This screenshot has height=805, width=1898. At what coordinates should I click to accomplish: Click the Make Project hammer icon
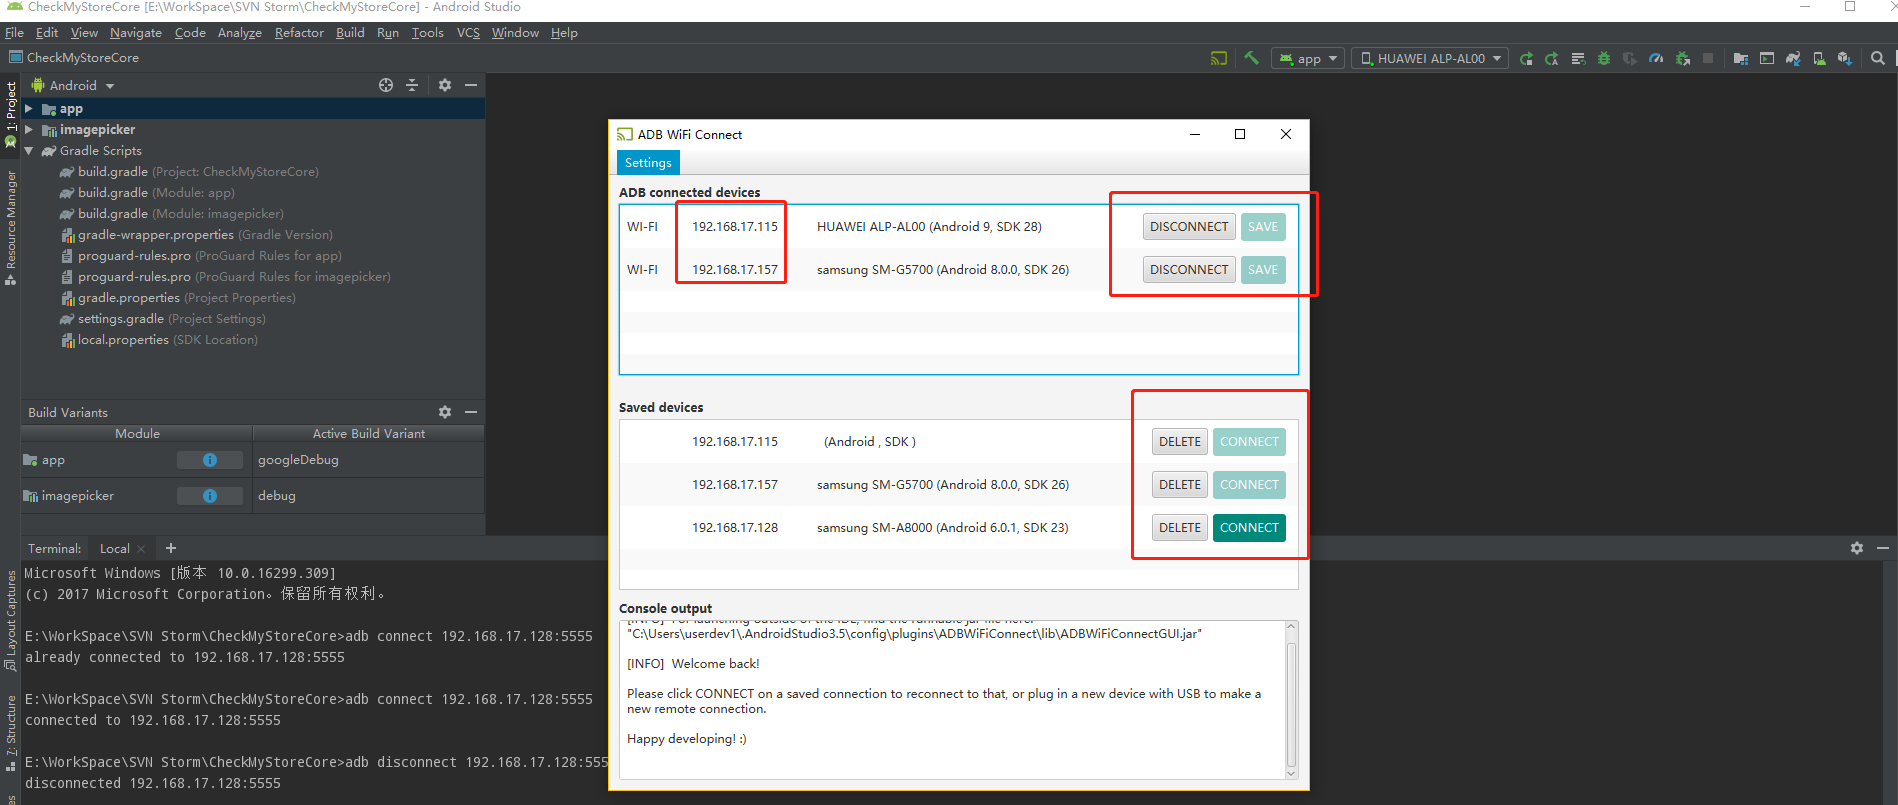coord(1251,58)
